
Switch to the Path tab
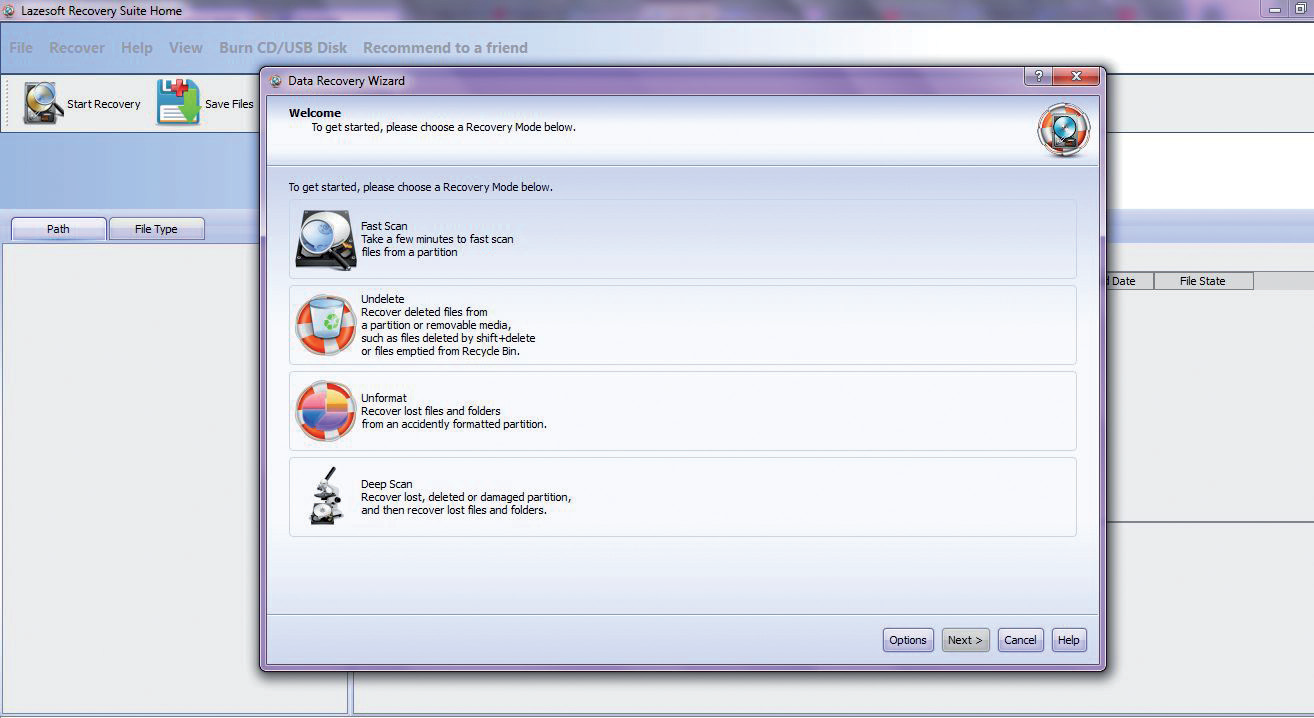point(58,229)
